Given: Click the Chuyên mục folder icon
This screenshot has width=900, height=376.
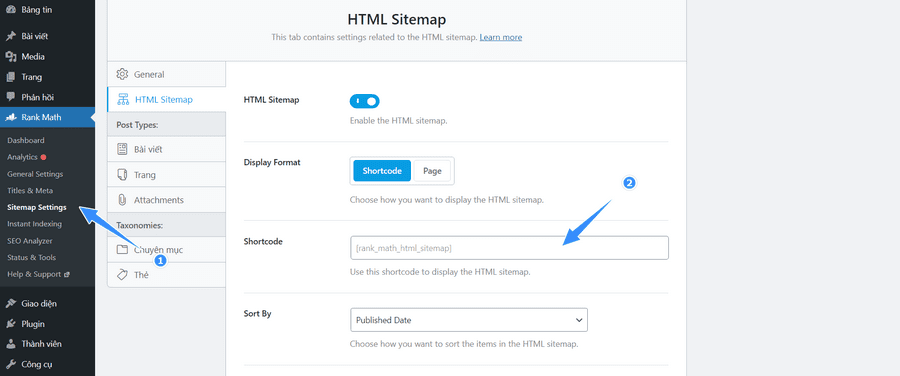Looking at the screenshot, I should (x=122, y=250).
